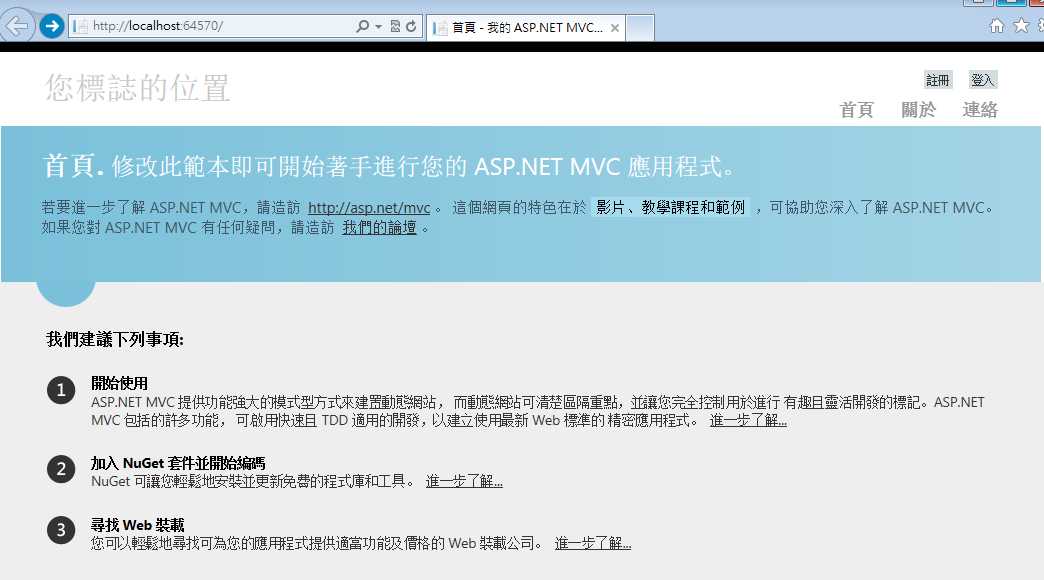This screenshot has height=580, width=1044.
Task: Toggle the compatibility view icon
Action: point(395,26)
